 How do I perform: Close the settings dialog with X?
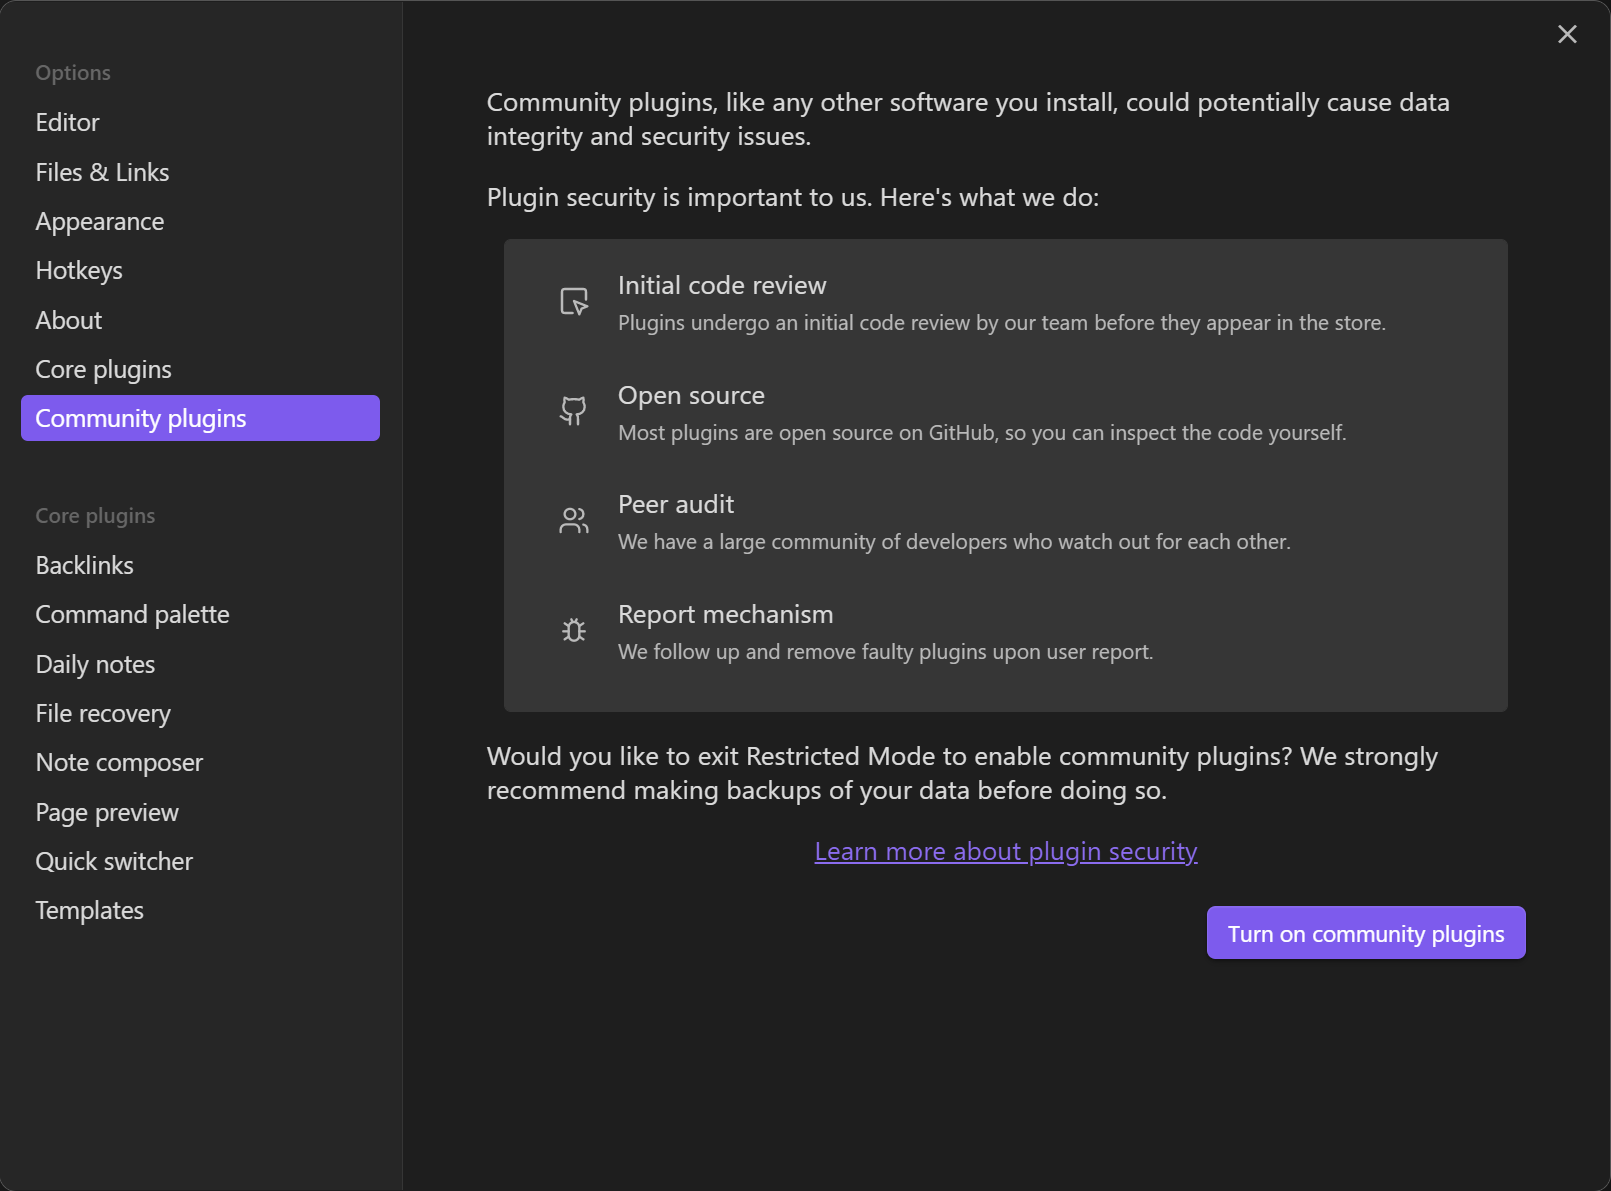1567,34
